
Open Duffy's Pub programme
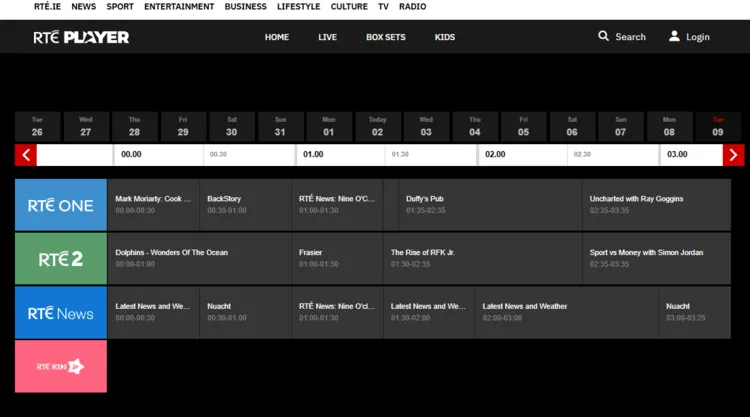[490, 205]
